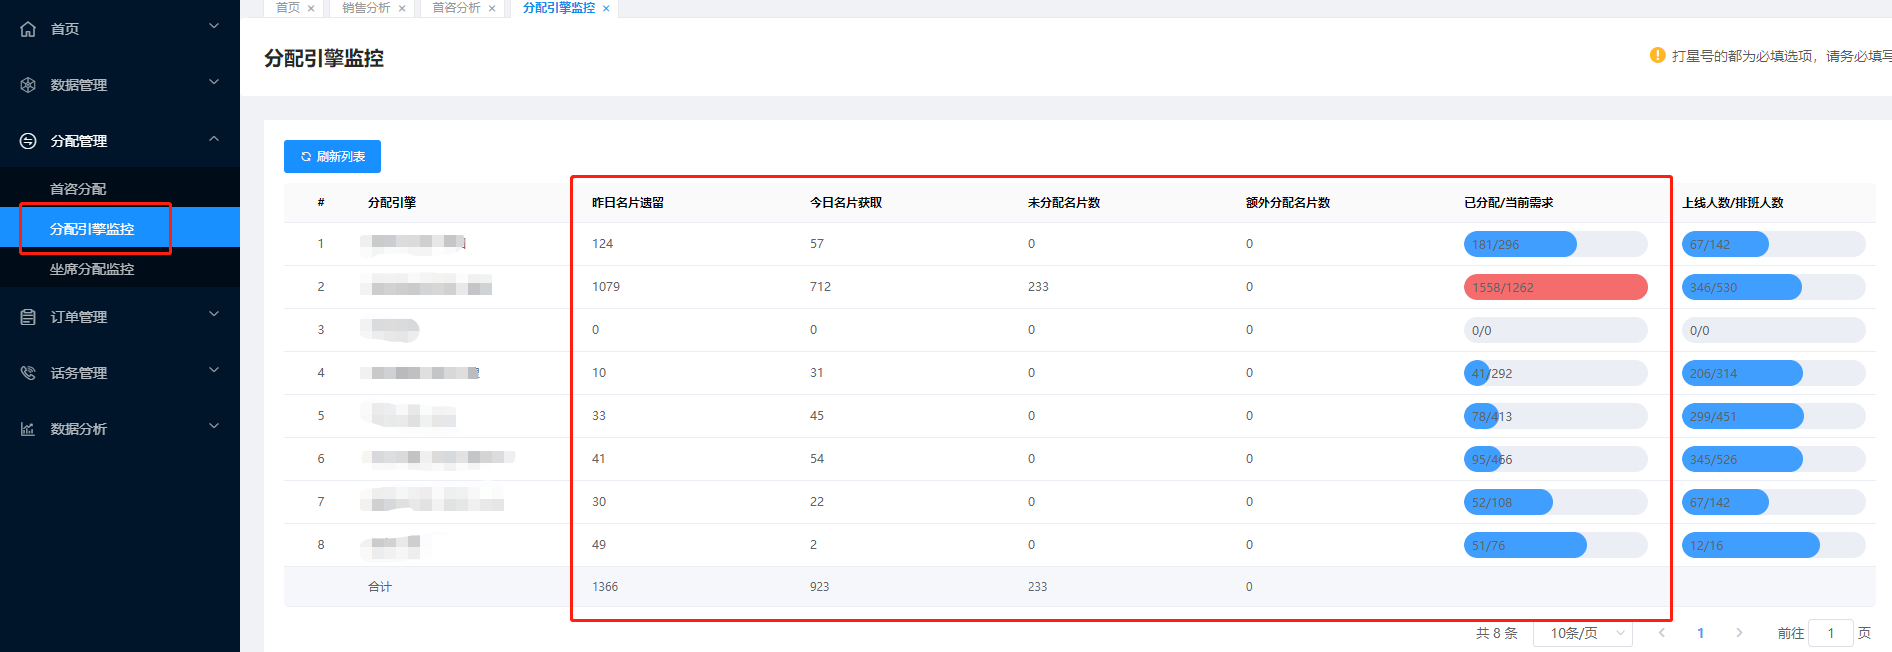Click the 41/292 progress bar
Screen dimensions: 1892x652
(x=1555, y=373)
